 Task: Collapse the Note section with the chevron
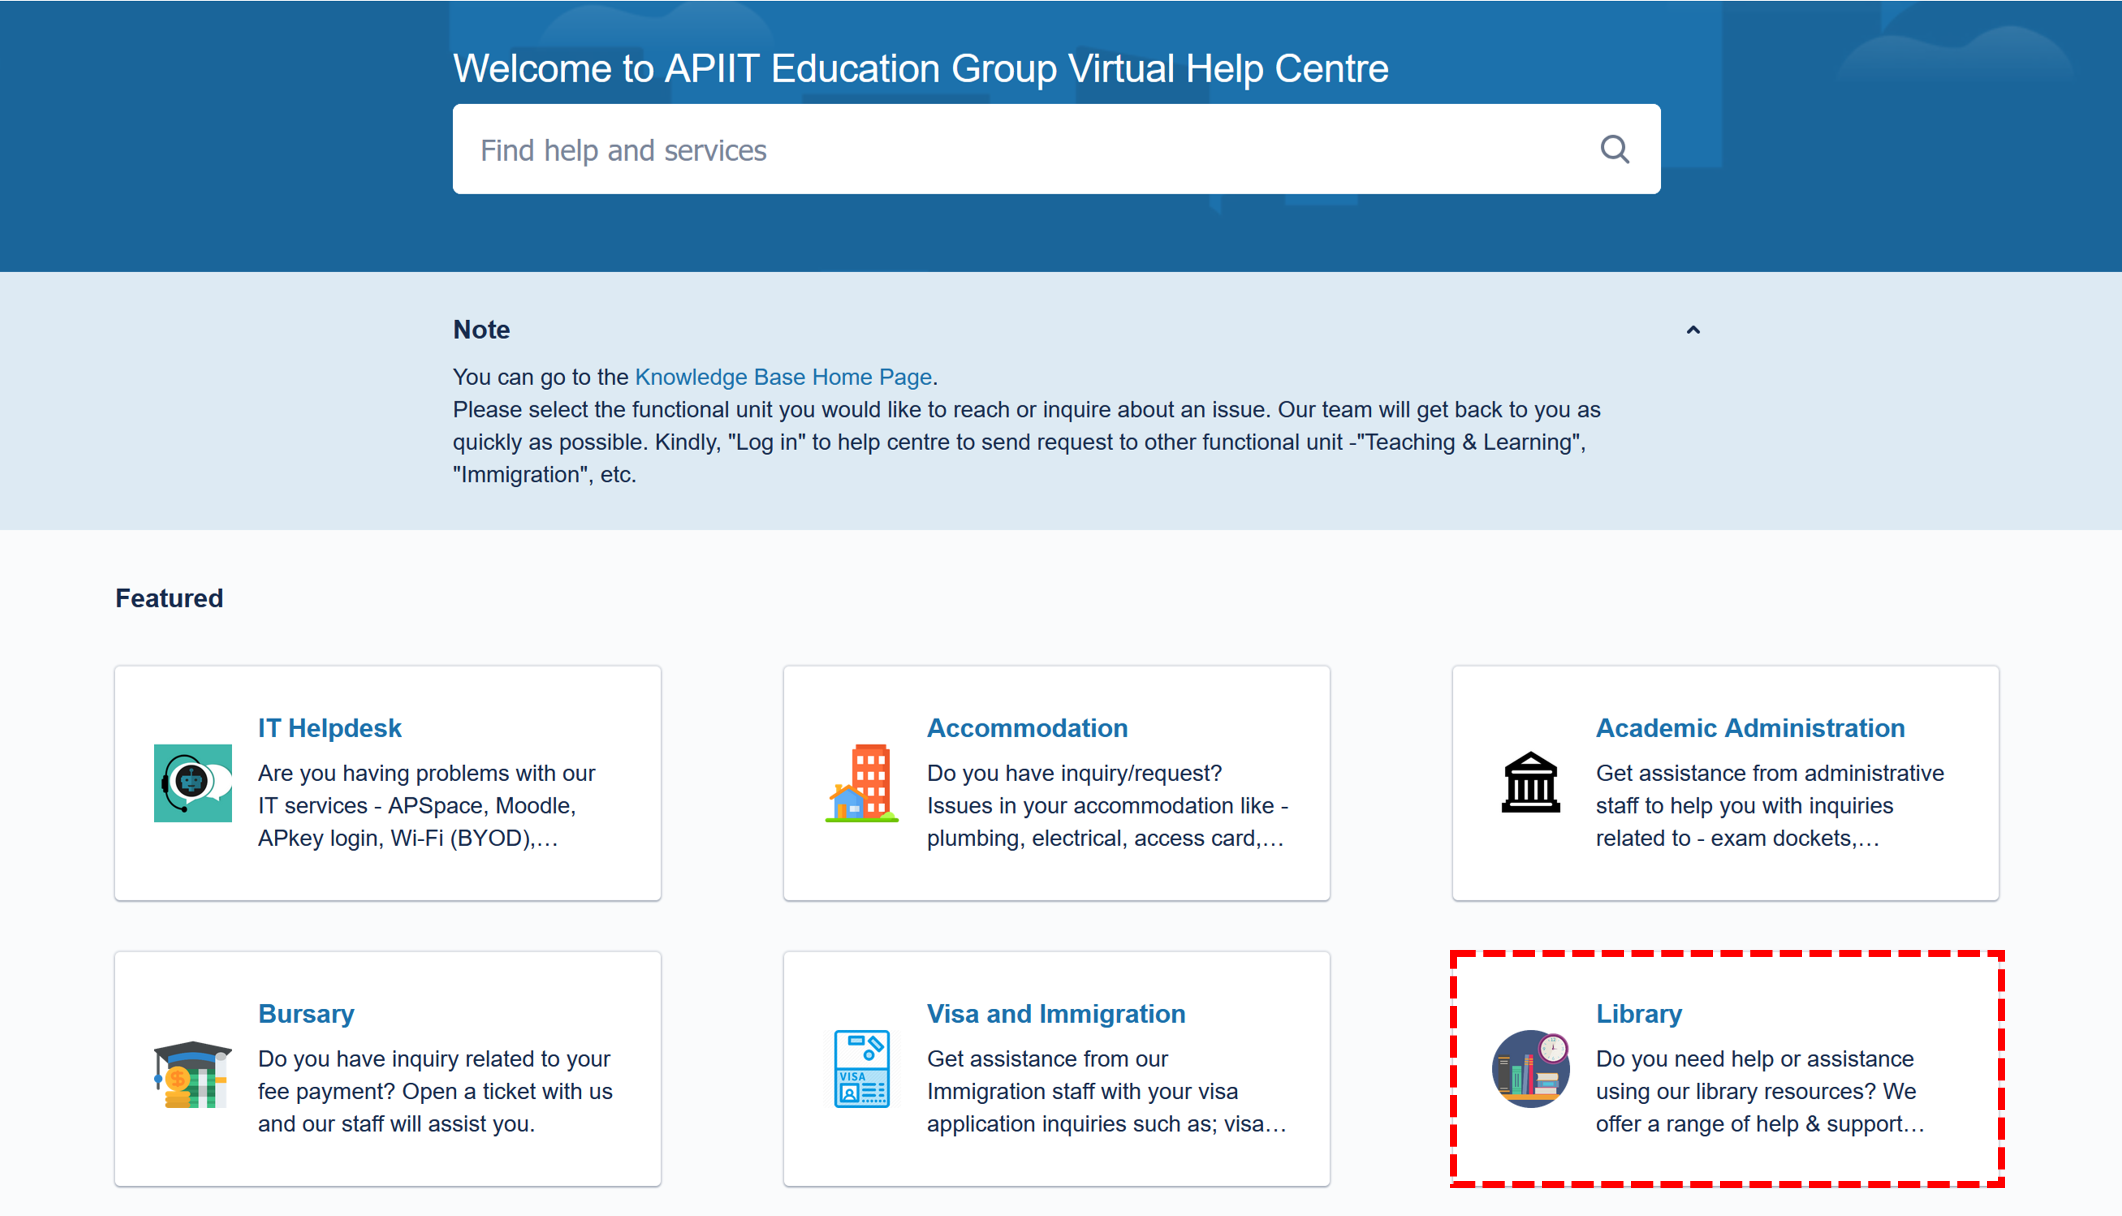(1693, 330)
